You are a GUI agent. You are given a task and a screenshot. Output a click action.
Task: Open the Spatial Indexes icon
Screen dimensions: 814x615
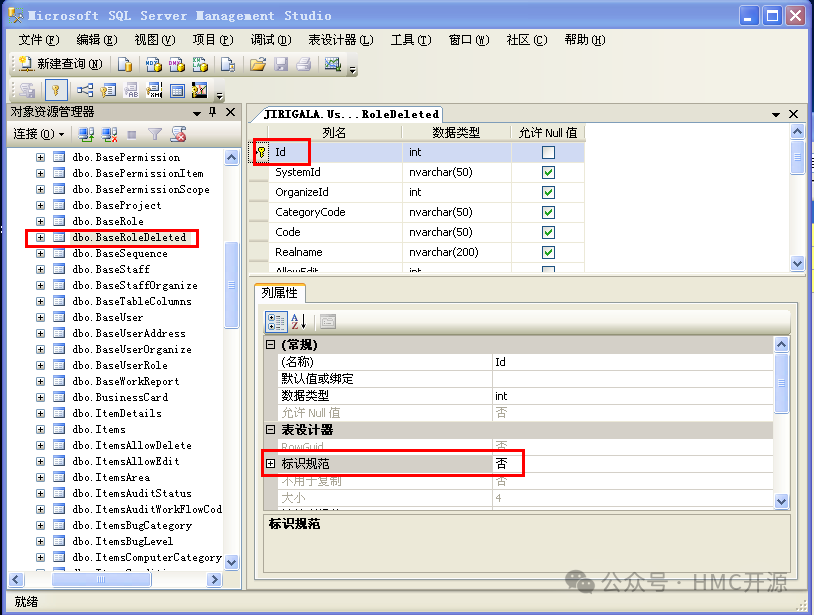[x=200, y=90]
